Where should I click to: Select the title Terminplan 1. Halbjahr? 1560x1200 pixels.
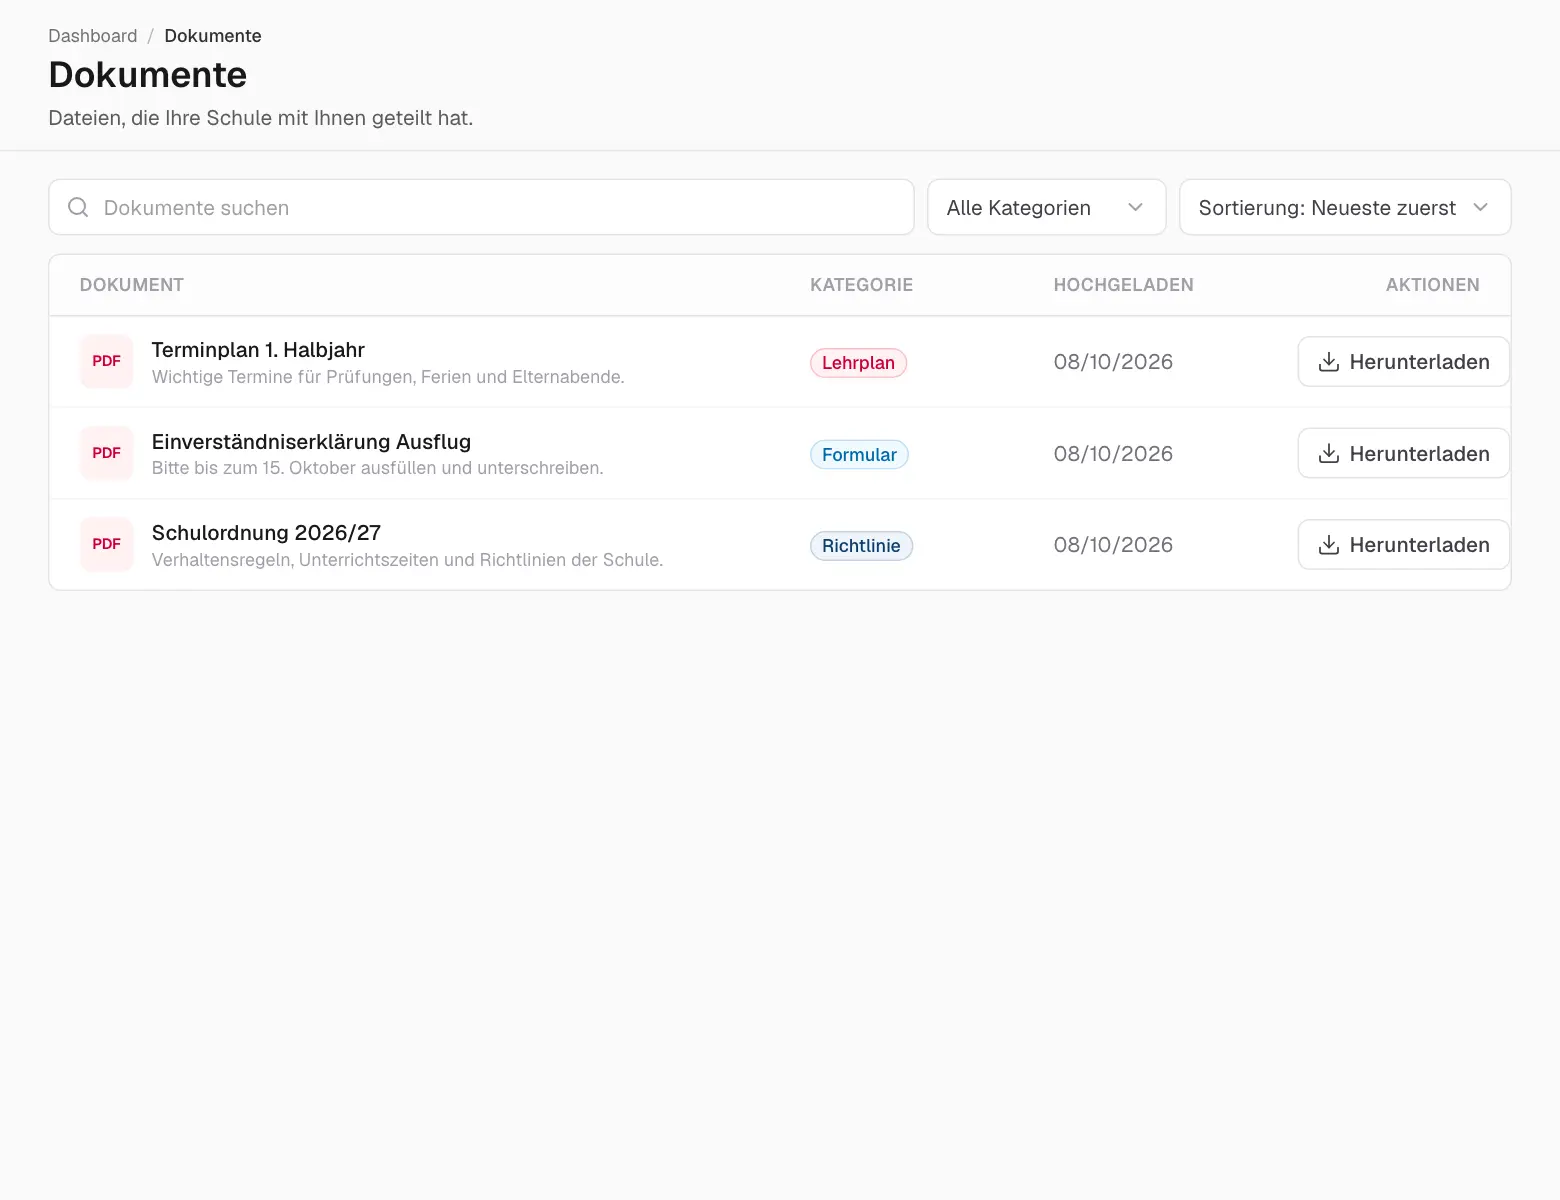[x=258, y=350]
